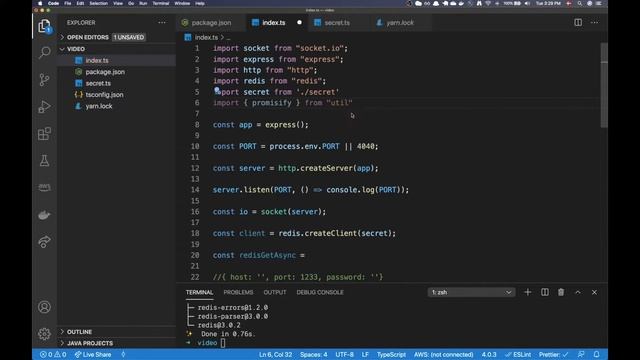Click the 1 UNSAVED badge
This screenshot has height=360, width=640.
pyautogui.click(x=129, y=37)
